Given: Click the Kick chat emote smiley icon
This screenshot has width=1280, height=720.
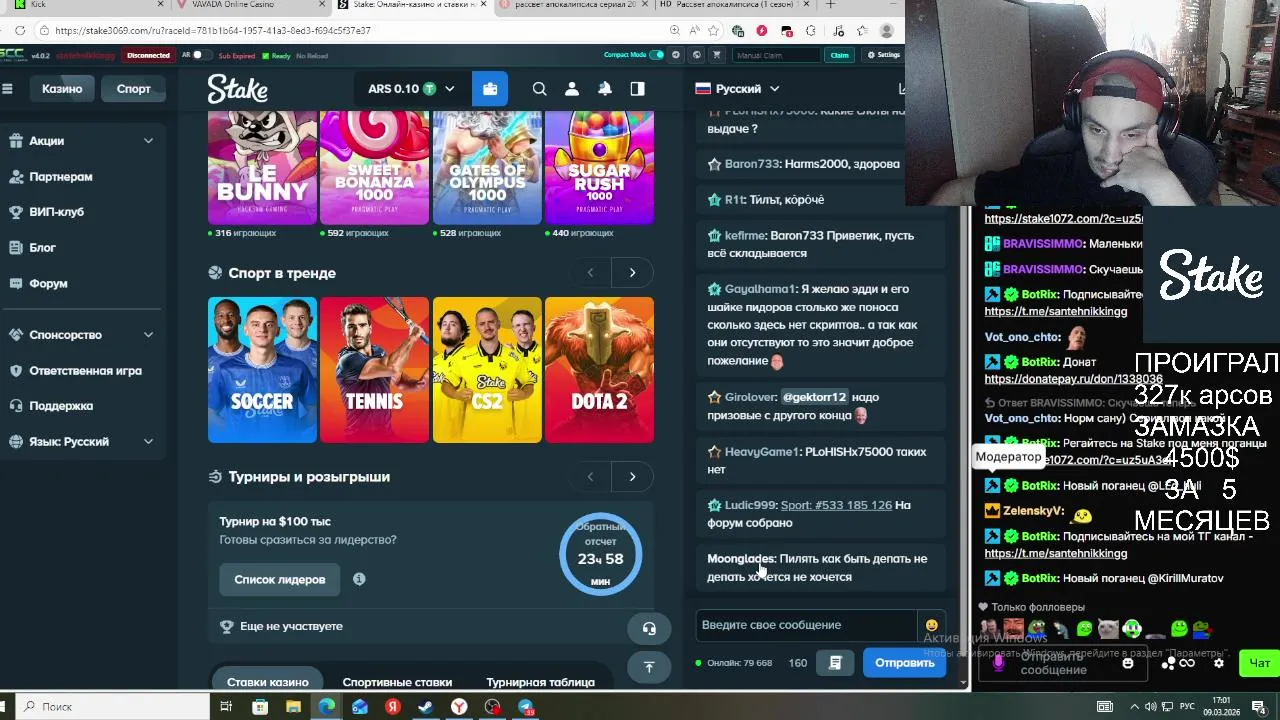Looking at the screenshot, I should click(x=1128, y=663).
